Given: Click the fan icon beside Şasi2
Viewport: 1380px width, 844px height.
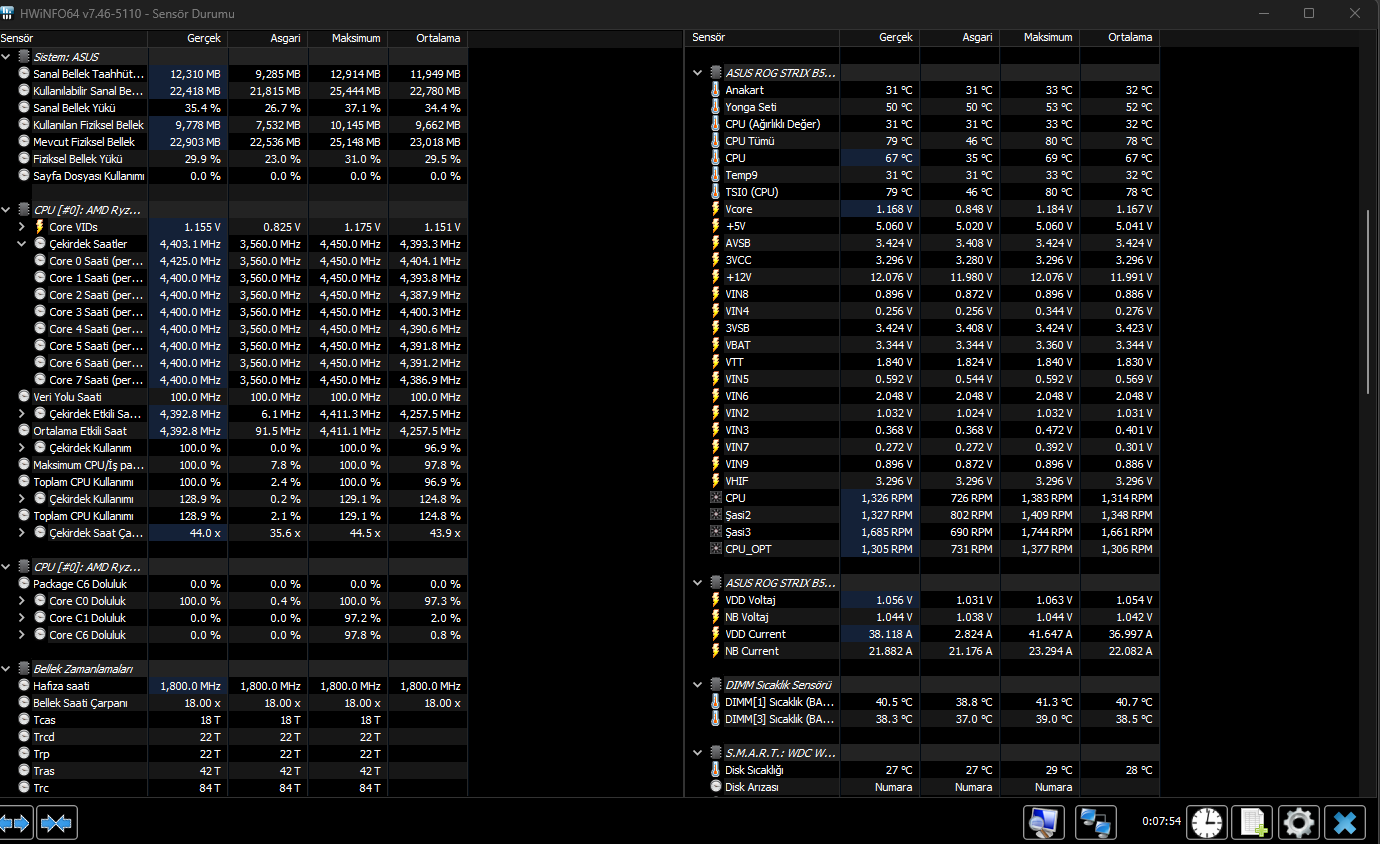Looking at the screenshot, I should pos(715,515).
